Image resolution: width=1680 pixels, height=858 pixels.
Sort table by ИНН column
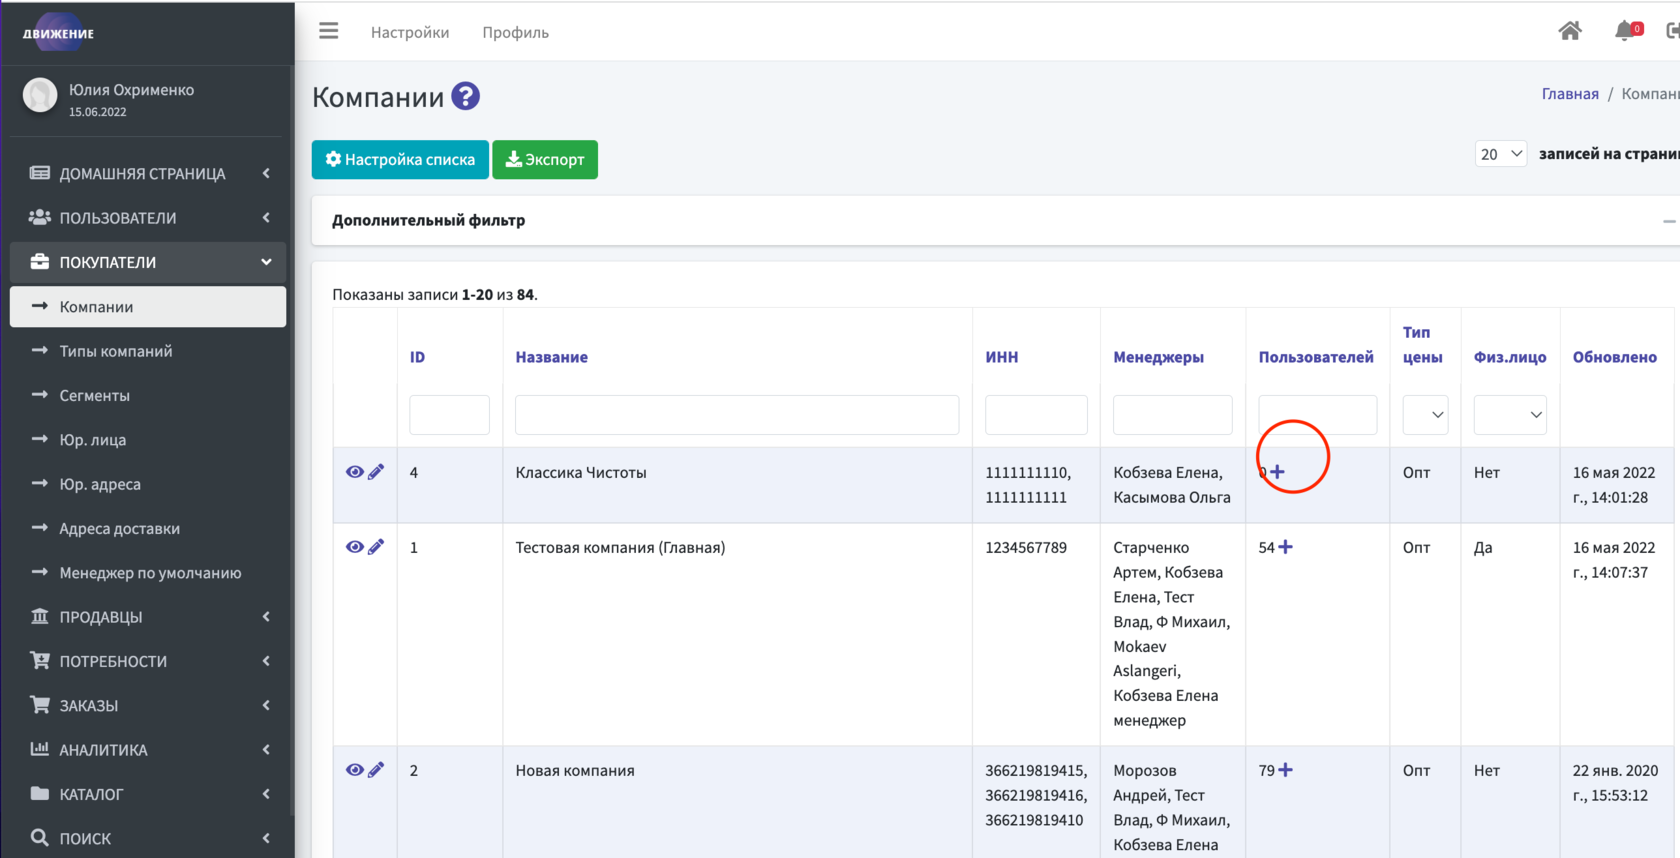tap(1001, 357)
